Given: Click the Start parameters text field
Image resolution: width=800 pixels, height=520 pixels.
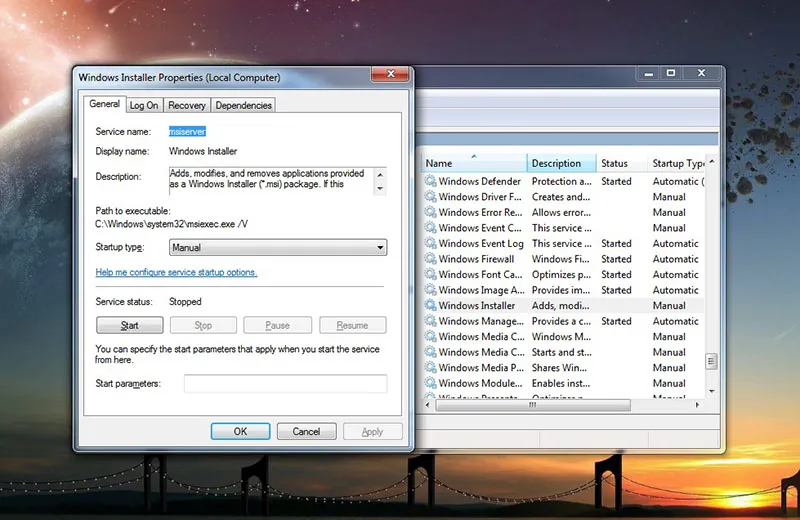Looking at the screenshot, I should tap(285, 384).
